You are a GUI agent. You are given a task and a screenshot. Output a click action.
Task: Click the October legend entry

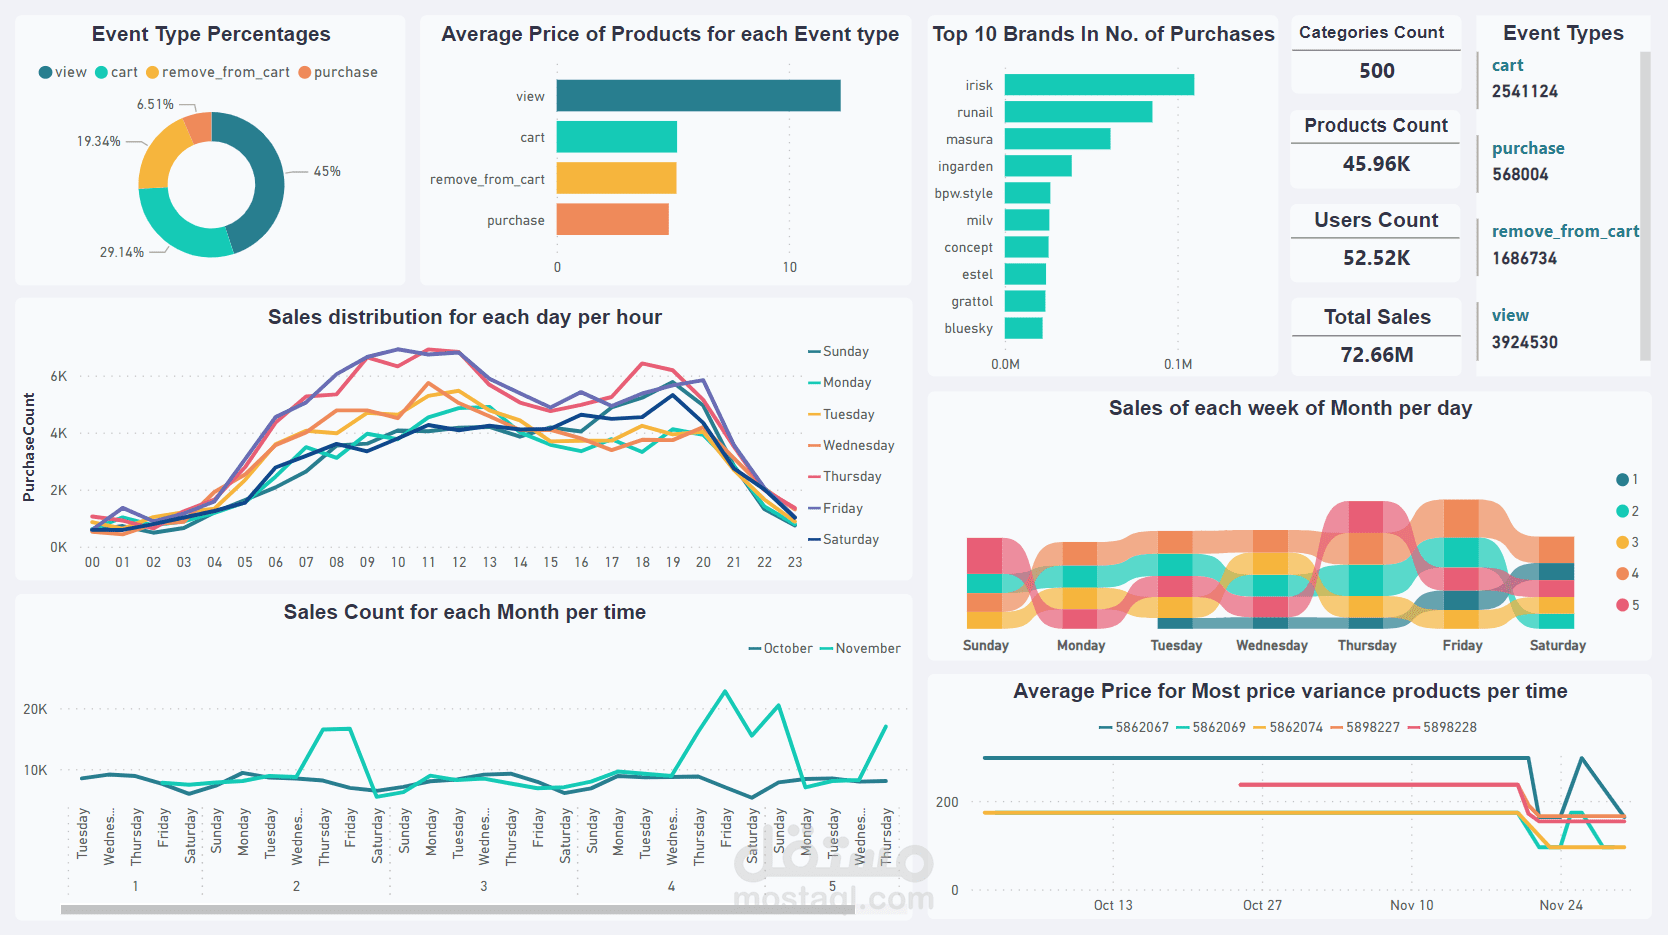781,648
